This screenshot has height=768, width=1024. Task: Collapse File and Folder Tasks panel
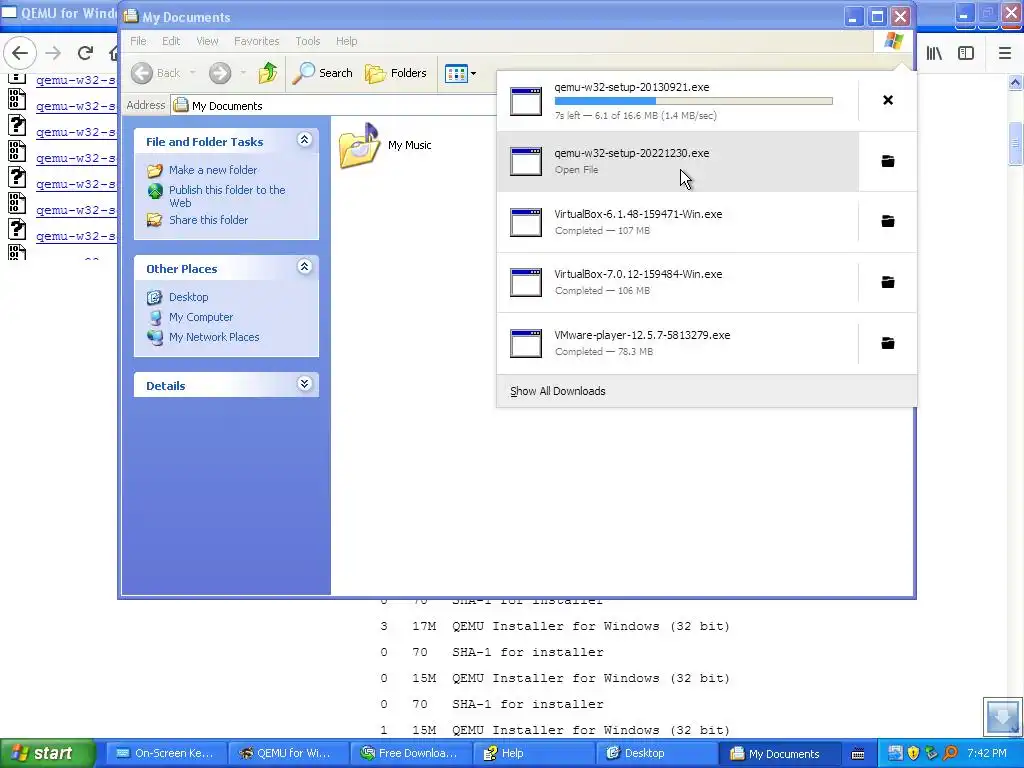(304, 140)
